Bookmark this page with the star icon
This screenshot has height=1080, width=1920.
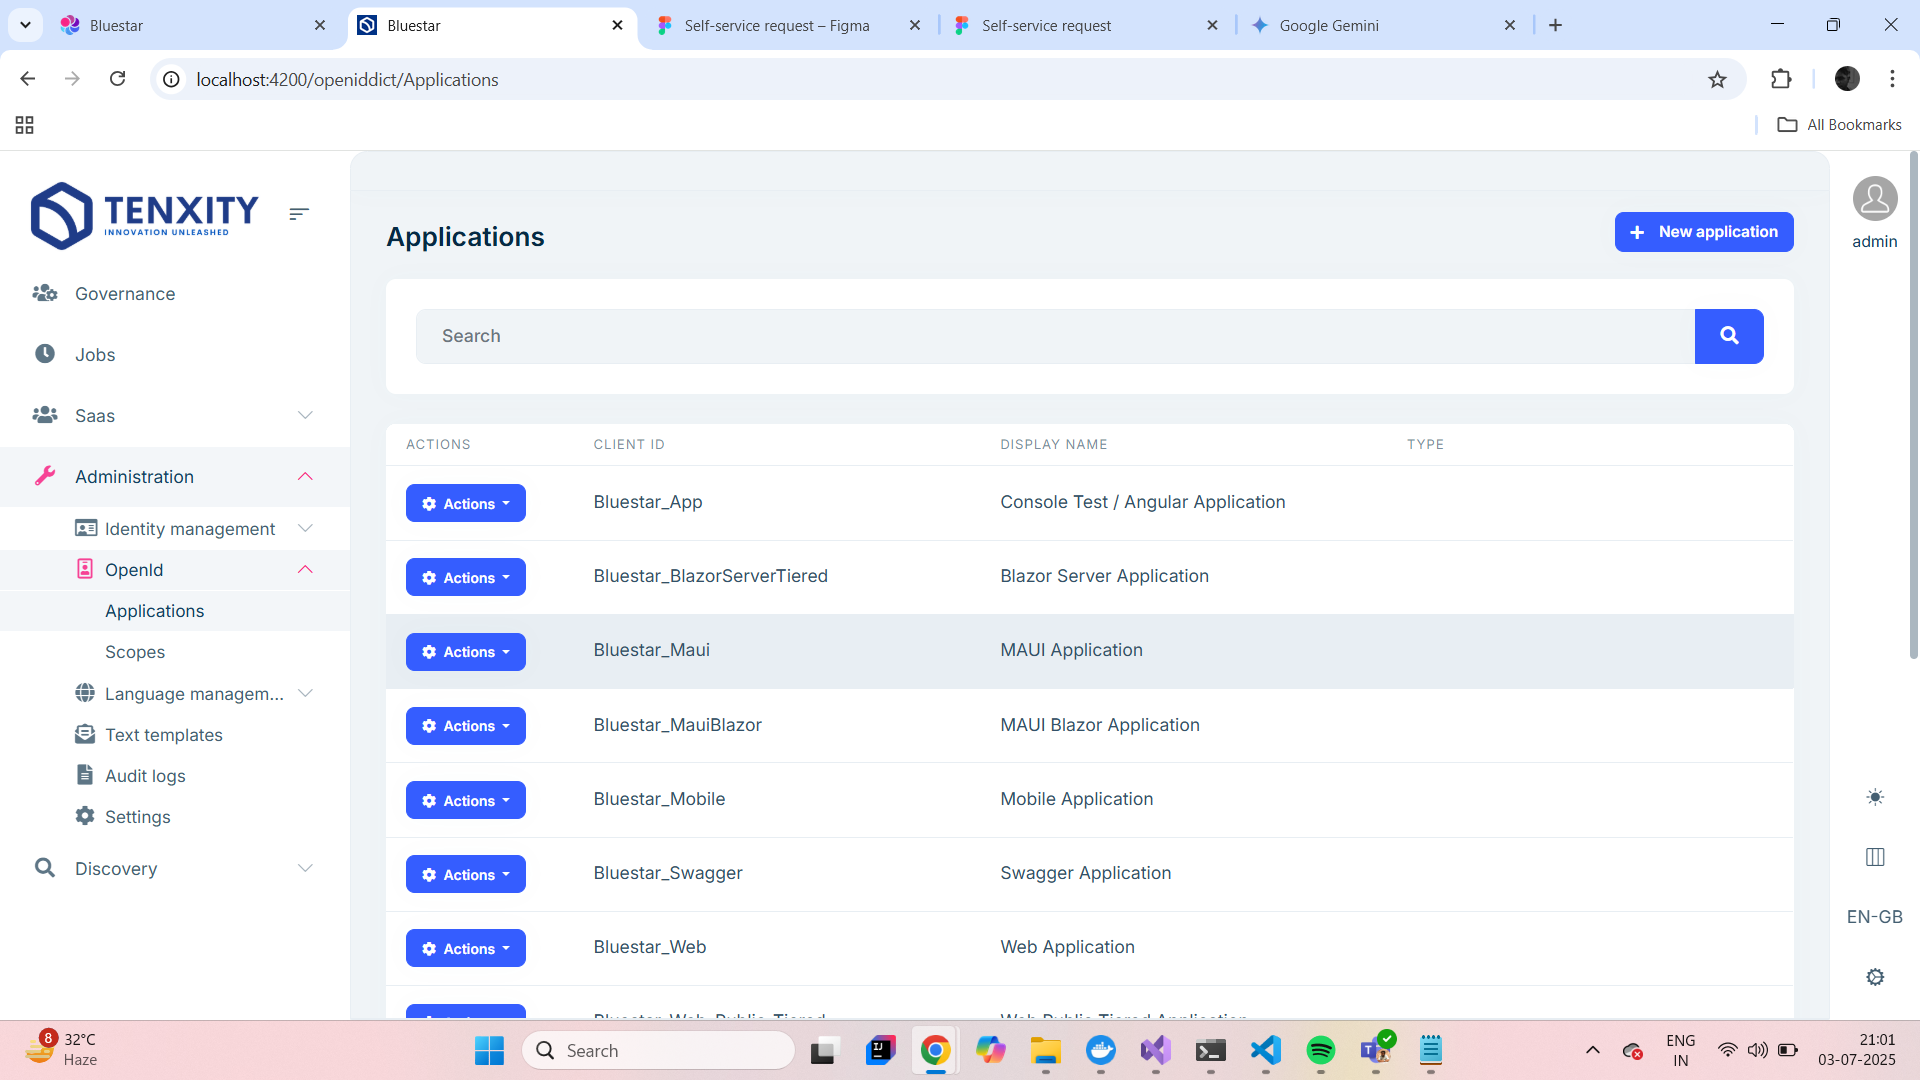[x=1717, y=80]
